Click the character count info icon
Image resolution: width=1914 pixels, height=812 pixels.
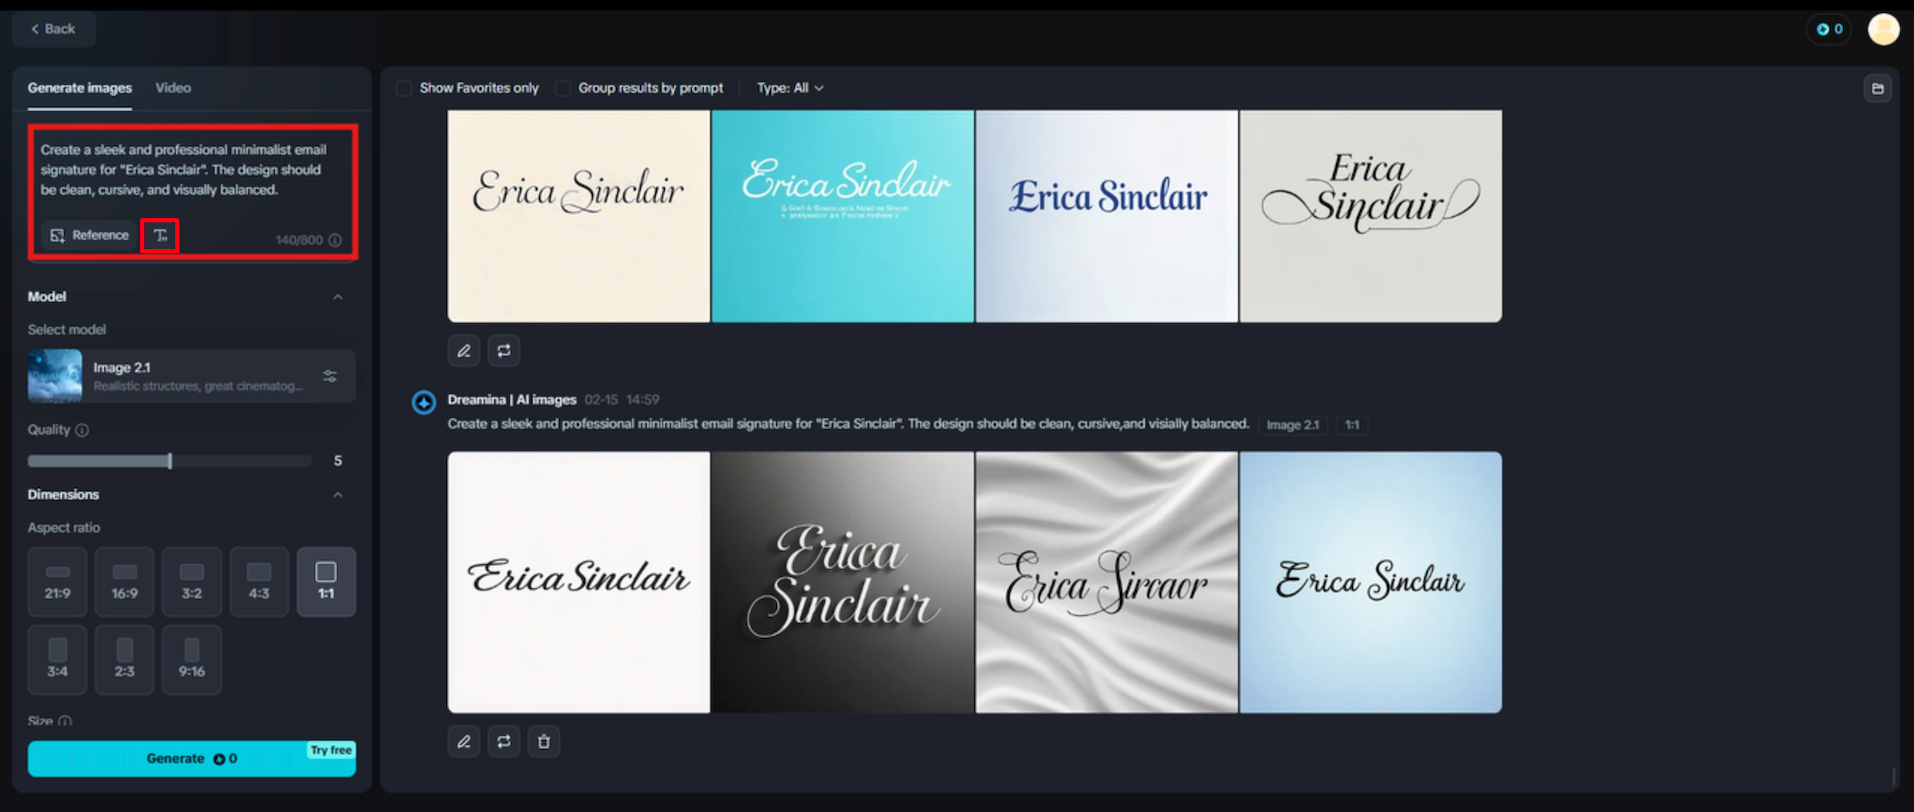click(335, 240)
